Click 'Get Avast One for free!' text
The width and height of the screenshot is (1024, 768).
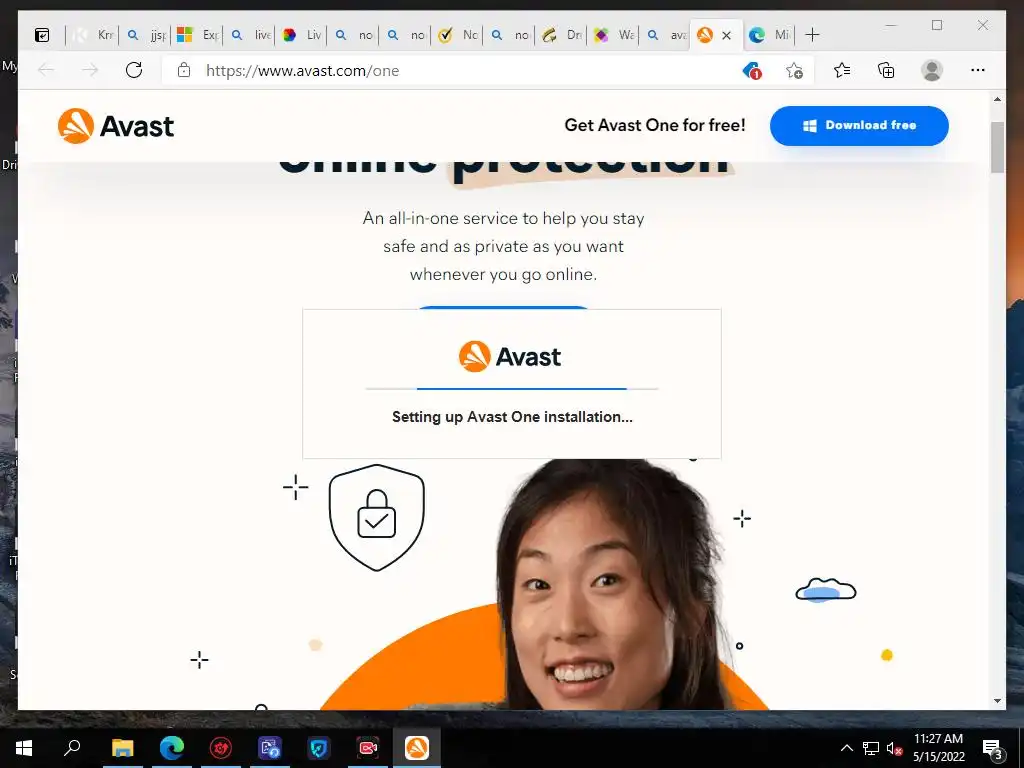(655, 125)
